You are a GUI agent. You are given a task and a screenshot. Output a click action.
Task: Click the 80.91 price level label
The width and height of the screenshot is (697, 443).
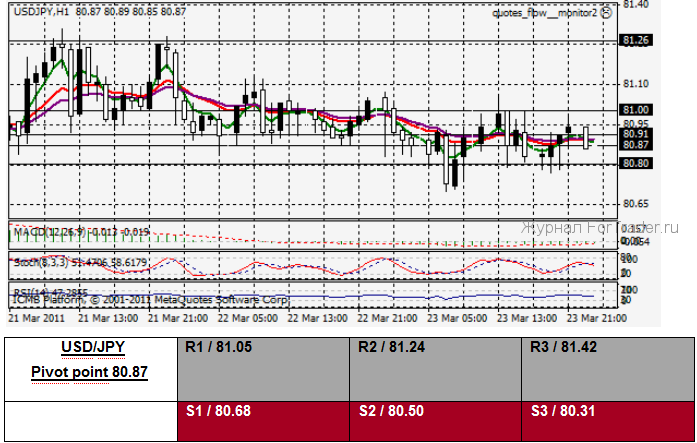636,134
